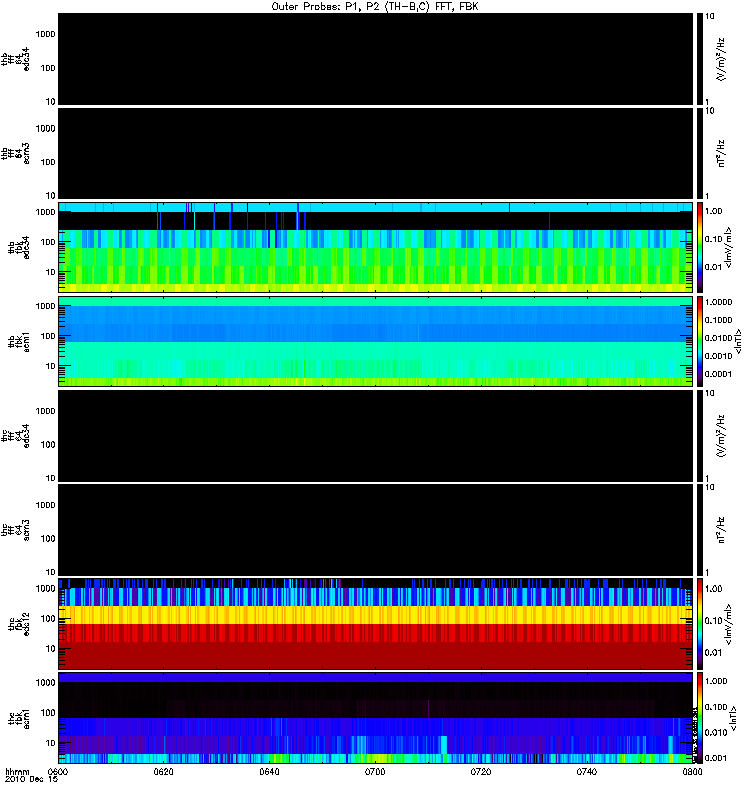Click the empty black thc fff edc34 spectrogram panel

click(x=375, y=436)
